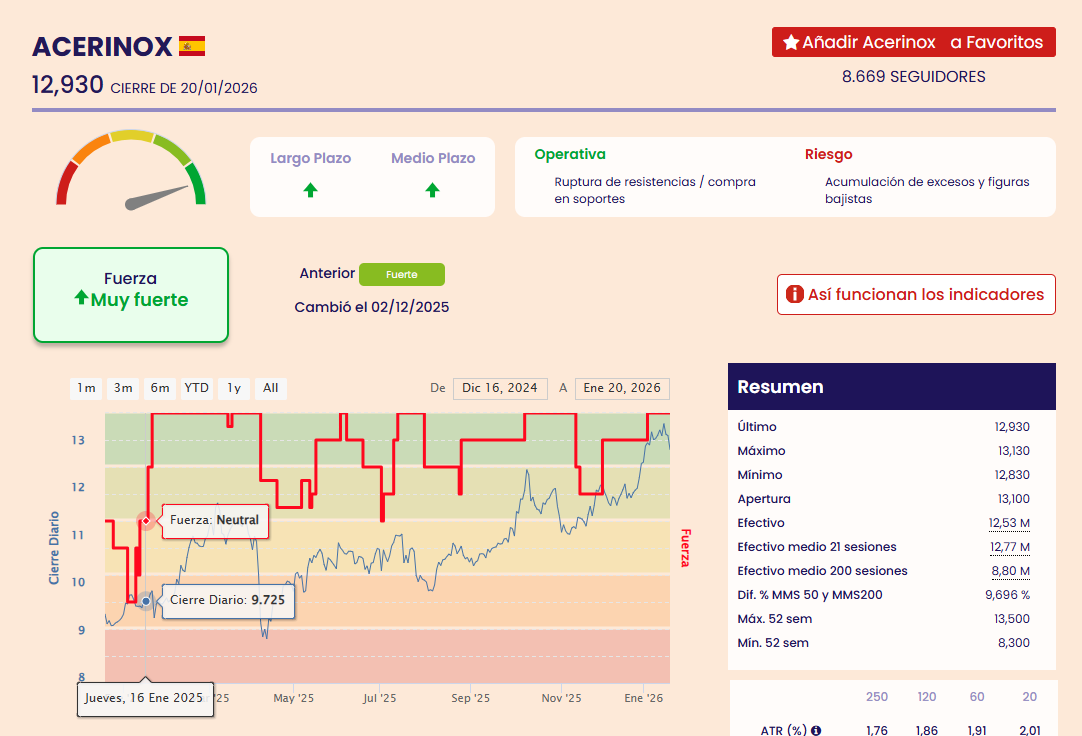The width and height of the screenshot is (1082, 736).
Task: Click the Efectivo medio 21 sesiones value 12,77 M
Action: tap(1010, 547)
